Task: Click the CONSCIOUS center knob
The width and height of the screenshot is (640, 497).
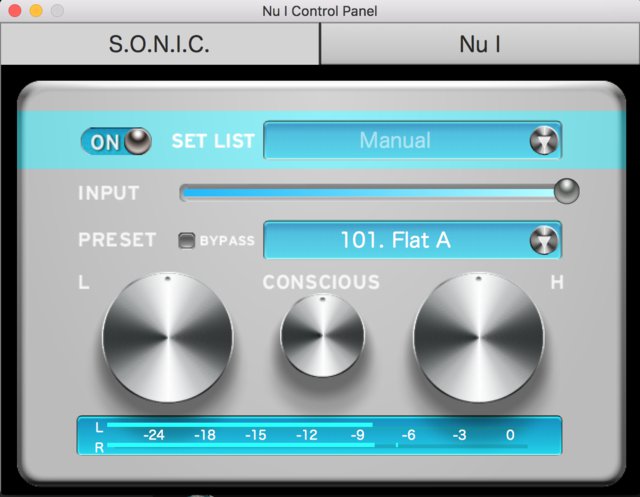Action: pos(322,335)
